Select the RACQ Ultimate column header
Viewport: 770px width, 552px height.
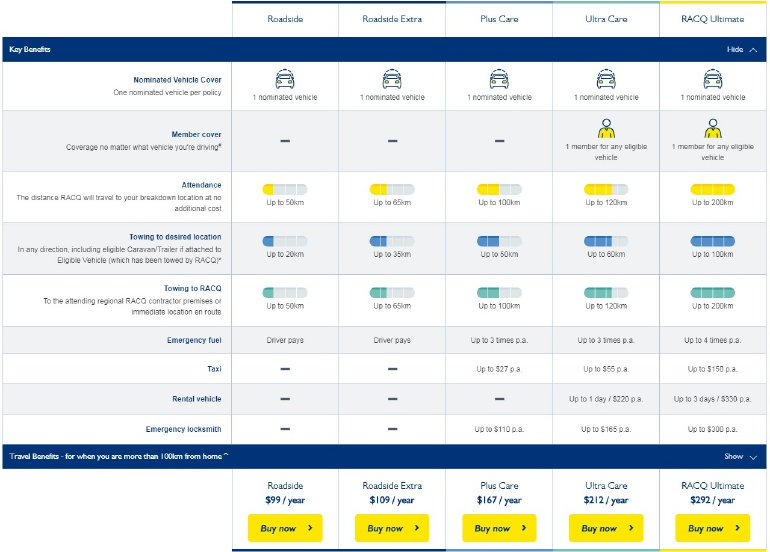point(713,19)
